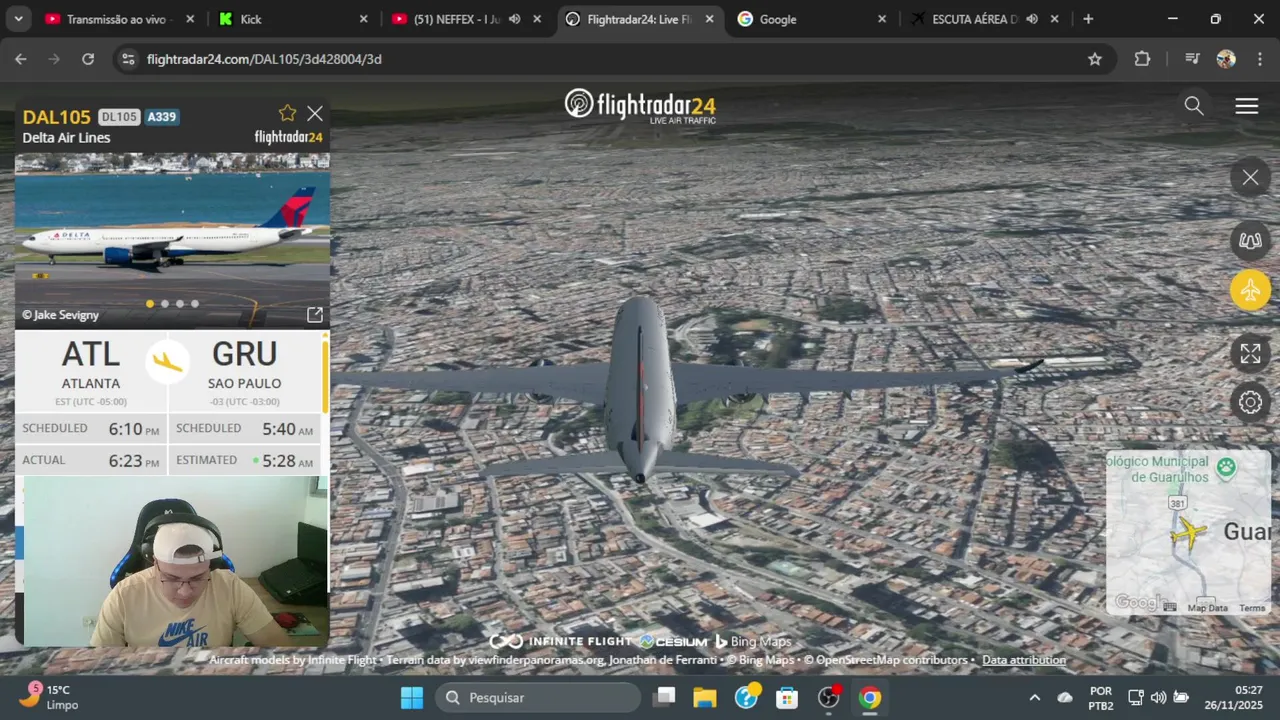The width and height of the screenshot is (1280, 720).
Task: Toggle fullscreen for the 3D view
Action: pyautogui.click(x=1250, y=353)
